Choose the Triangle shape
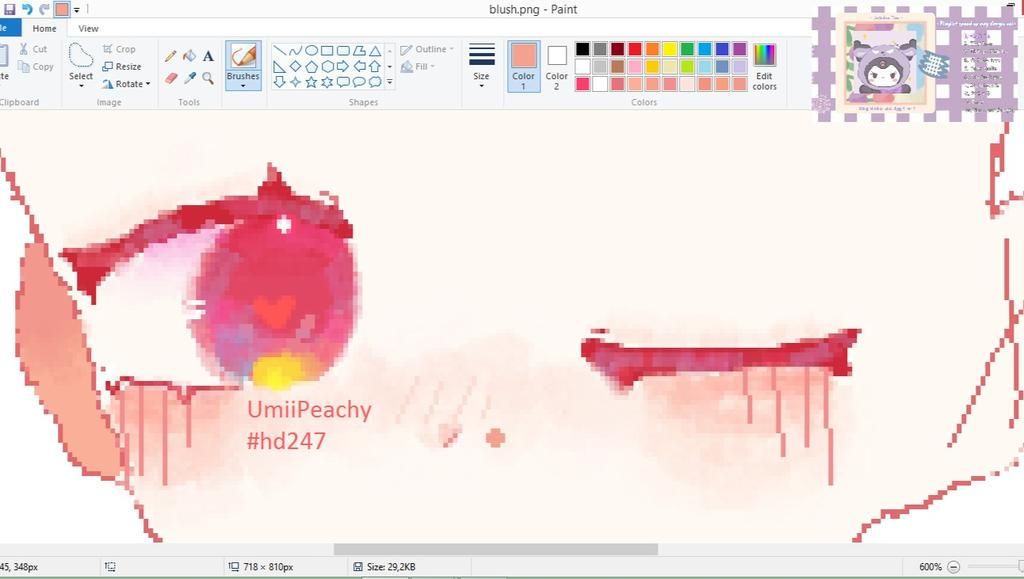 click(x=375, y=50)
